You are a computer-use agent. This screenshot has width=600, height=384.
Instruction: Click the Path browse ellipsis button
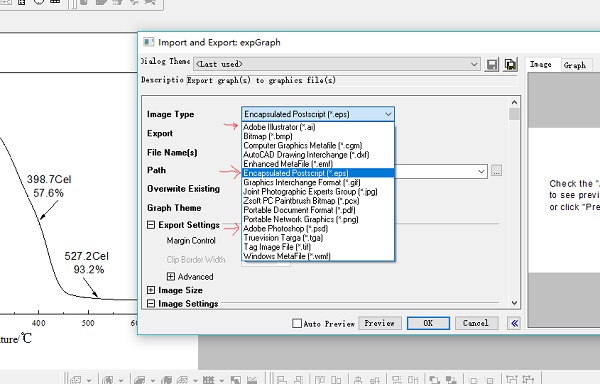496,171
